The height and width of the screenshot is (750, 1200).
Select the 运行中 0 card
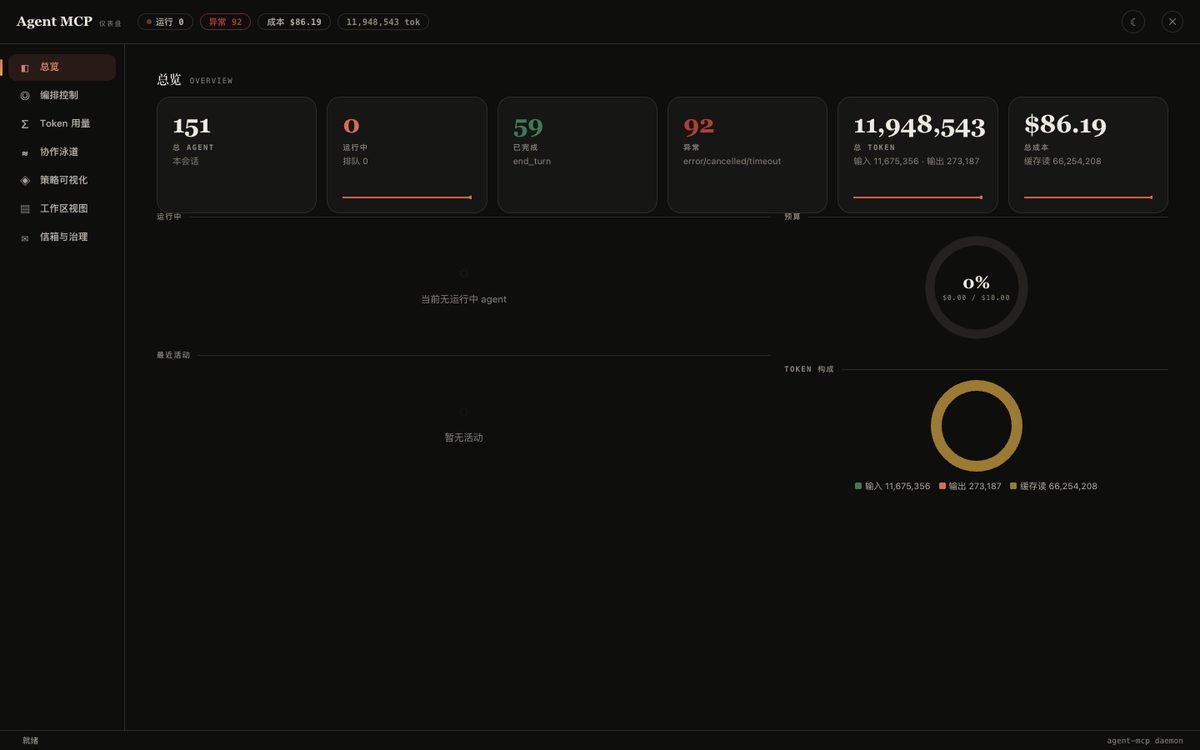(x=407, y=155)
